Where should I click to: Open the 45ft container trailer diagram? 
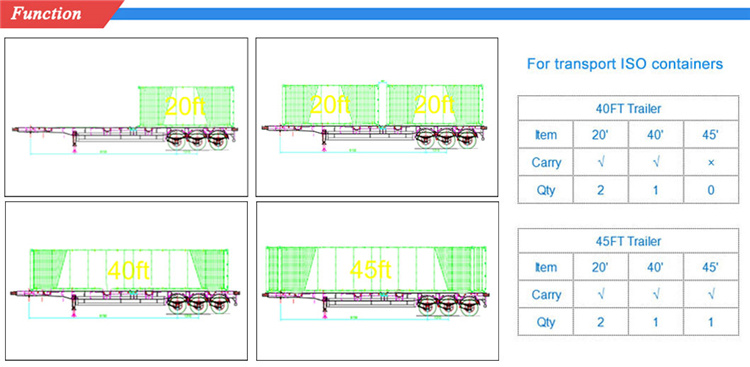click(x=377, y=281)
